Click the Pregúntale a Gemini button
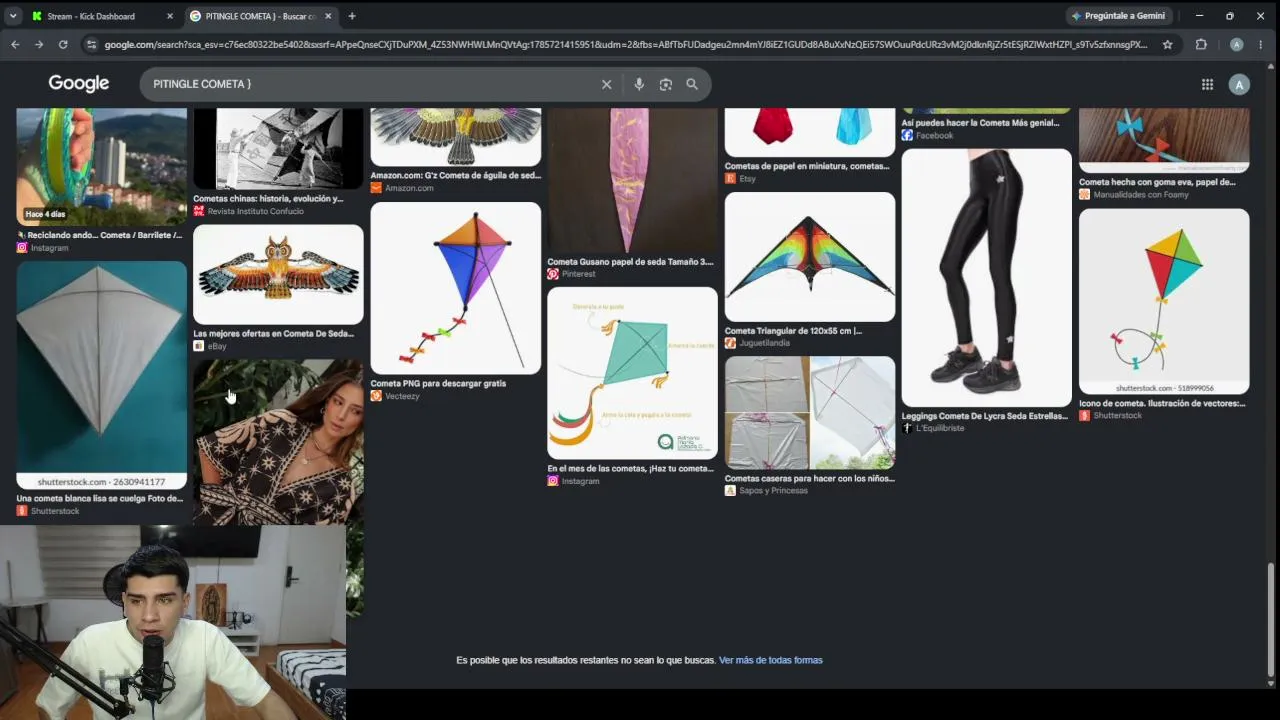Viewport: 1280px width, 720px height. pos(1118,16)
